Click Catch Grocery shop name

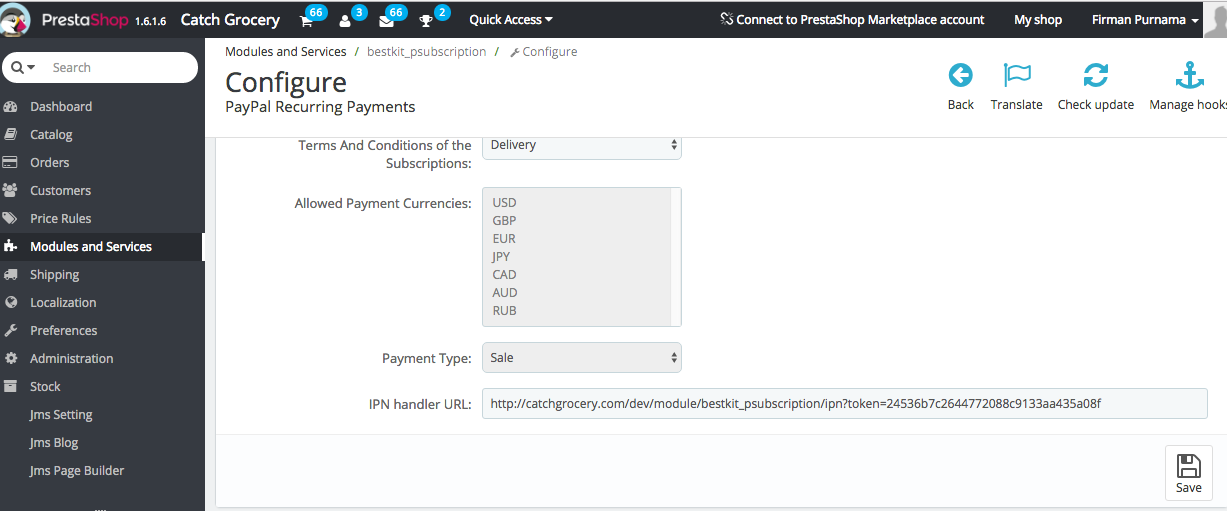point(228,20)
